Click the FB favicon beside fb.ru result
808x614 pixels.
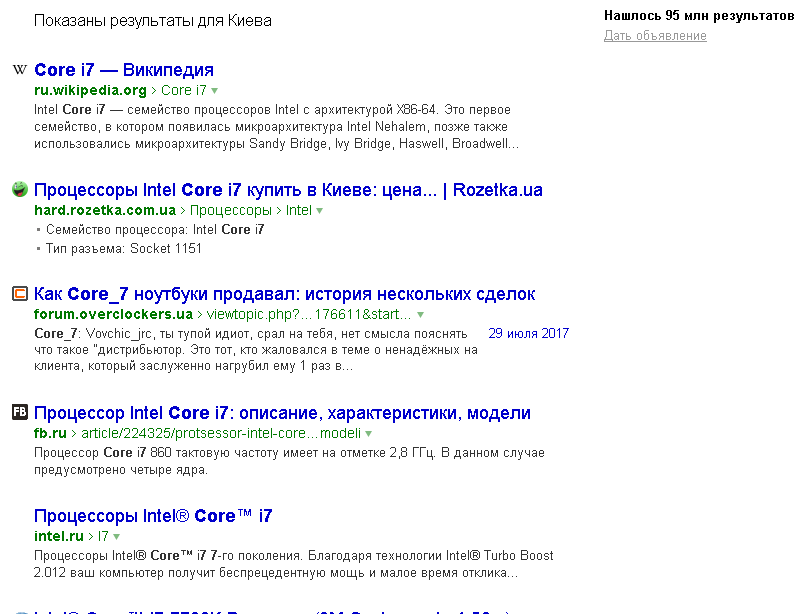(20, 412)
